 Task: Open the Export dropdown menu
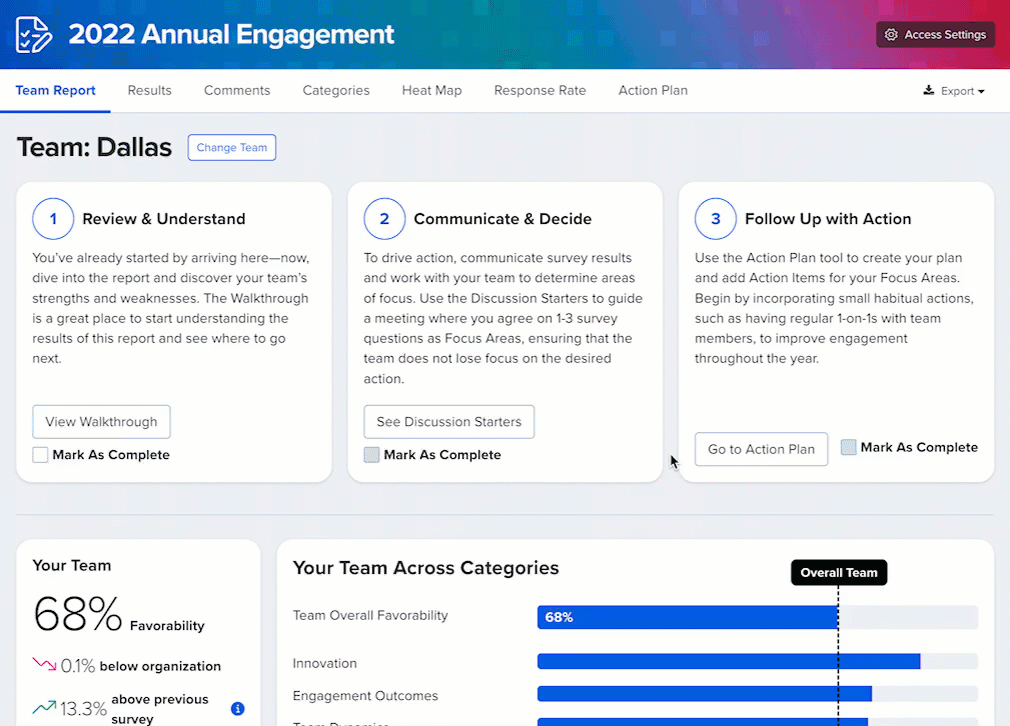pos(955,91)
